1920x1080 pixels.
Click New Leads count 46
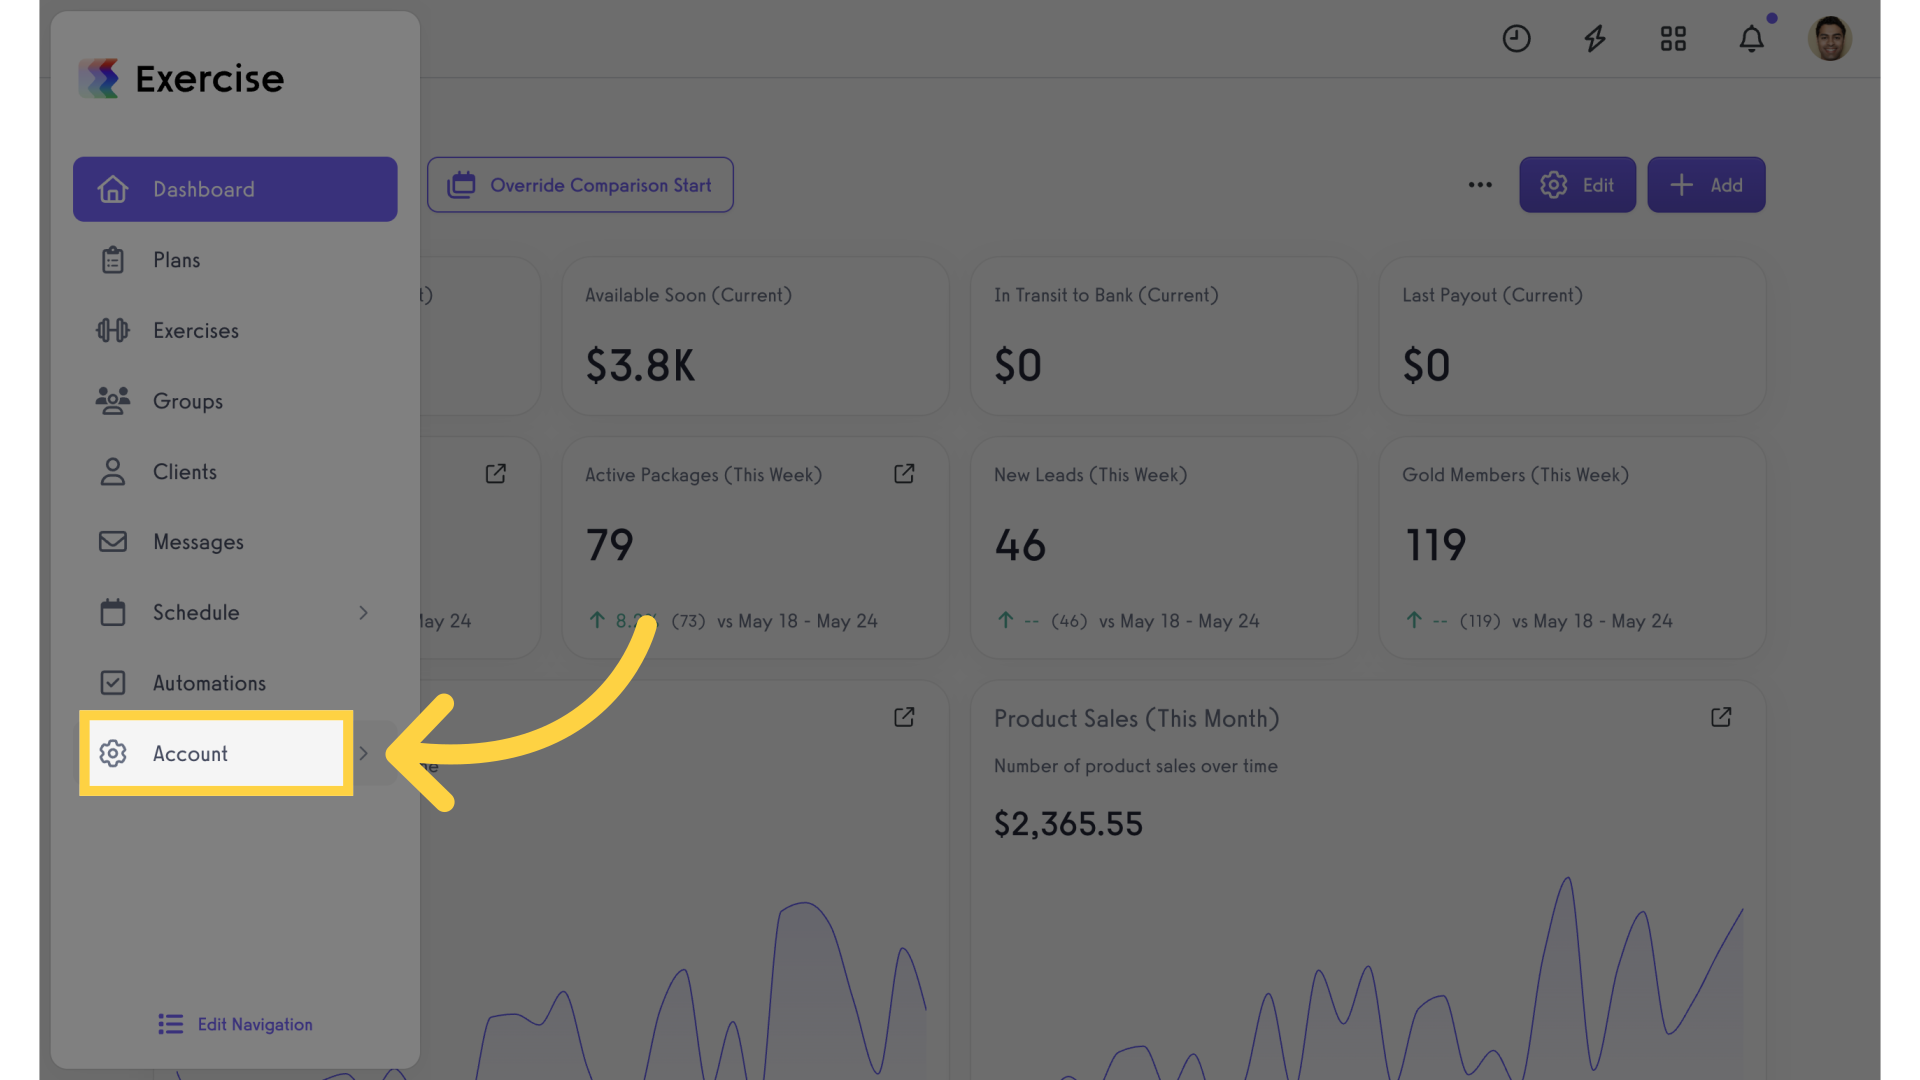[1020, 545]
